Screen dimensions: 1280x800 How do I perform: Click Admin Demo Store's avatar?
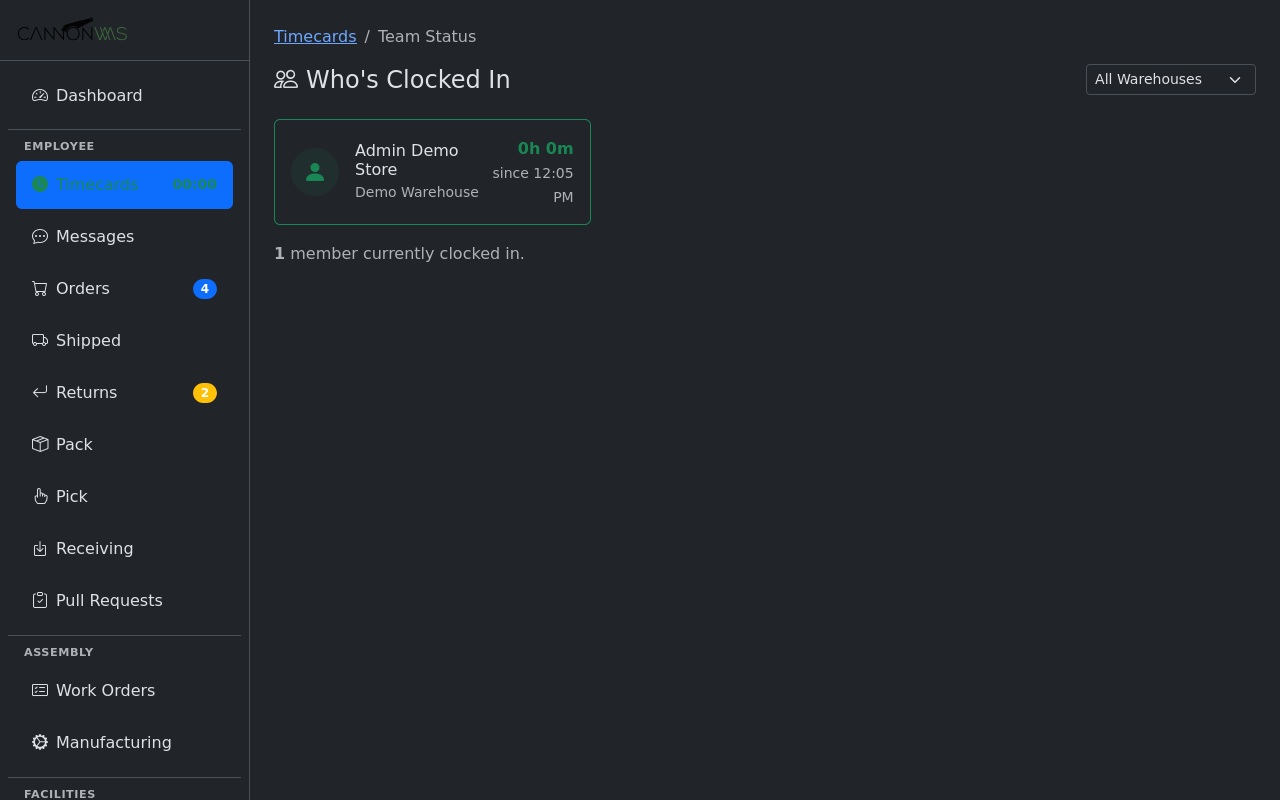click(x=315, y=171)
